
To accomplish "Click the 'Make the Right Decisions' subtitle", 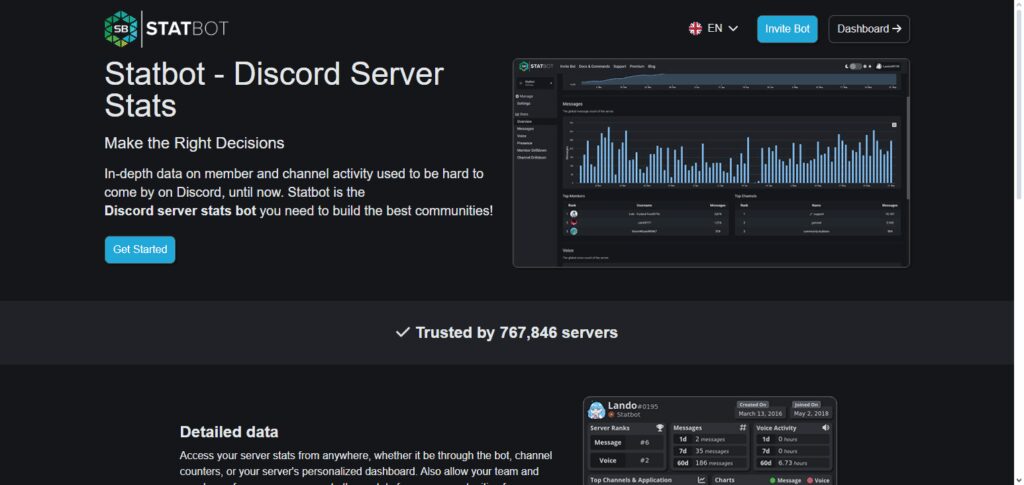I will [194, 143].
